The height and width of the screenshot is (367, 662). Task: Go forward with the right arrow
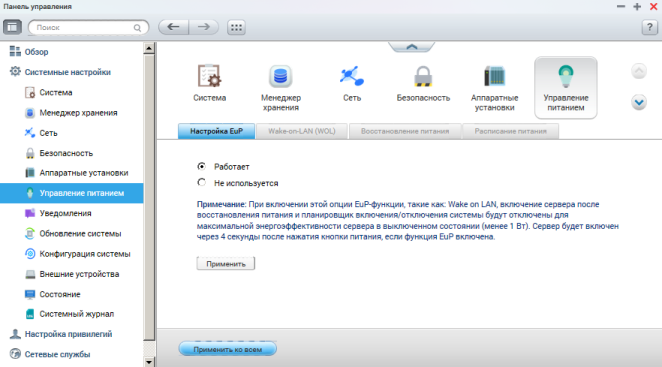[203, 27]
